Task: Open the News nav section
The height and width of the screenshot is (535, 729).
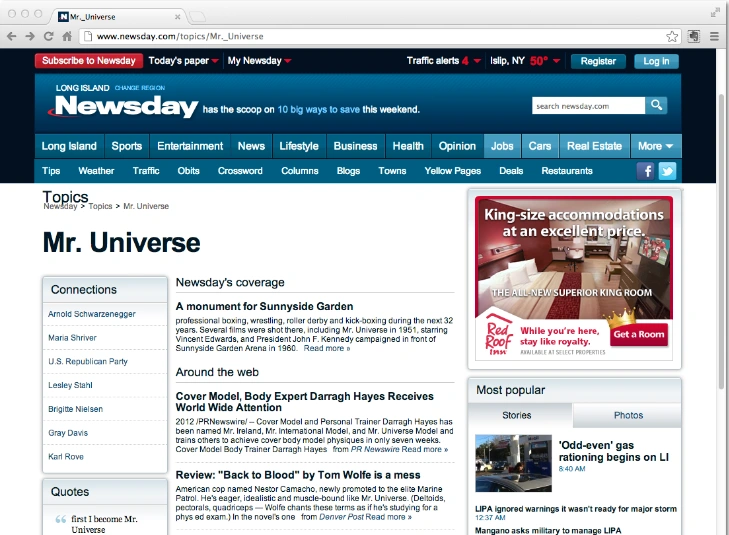Action: (251, 146)
